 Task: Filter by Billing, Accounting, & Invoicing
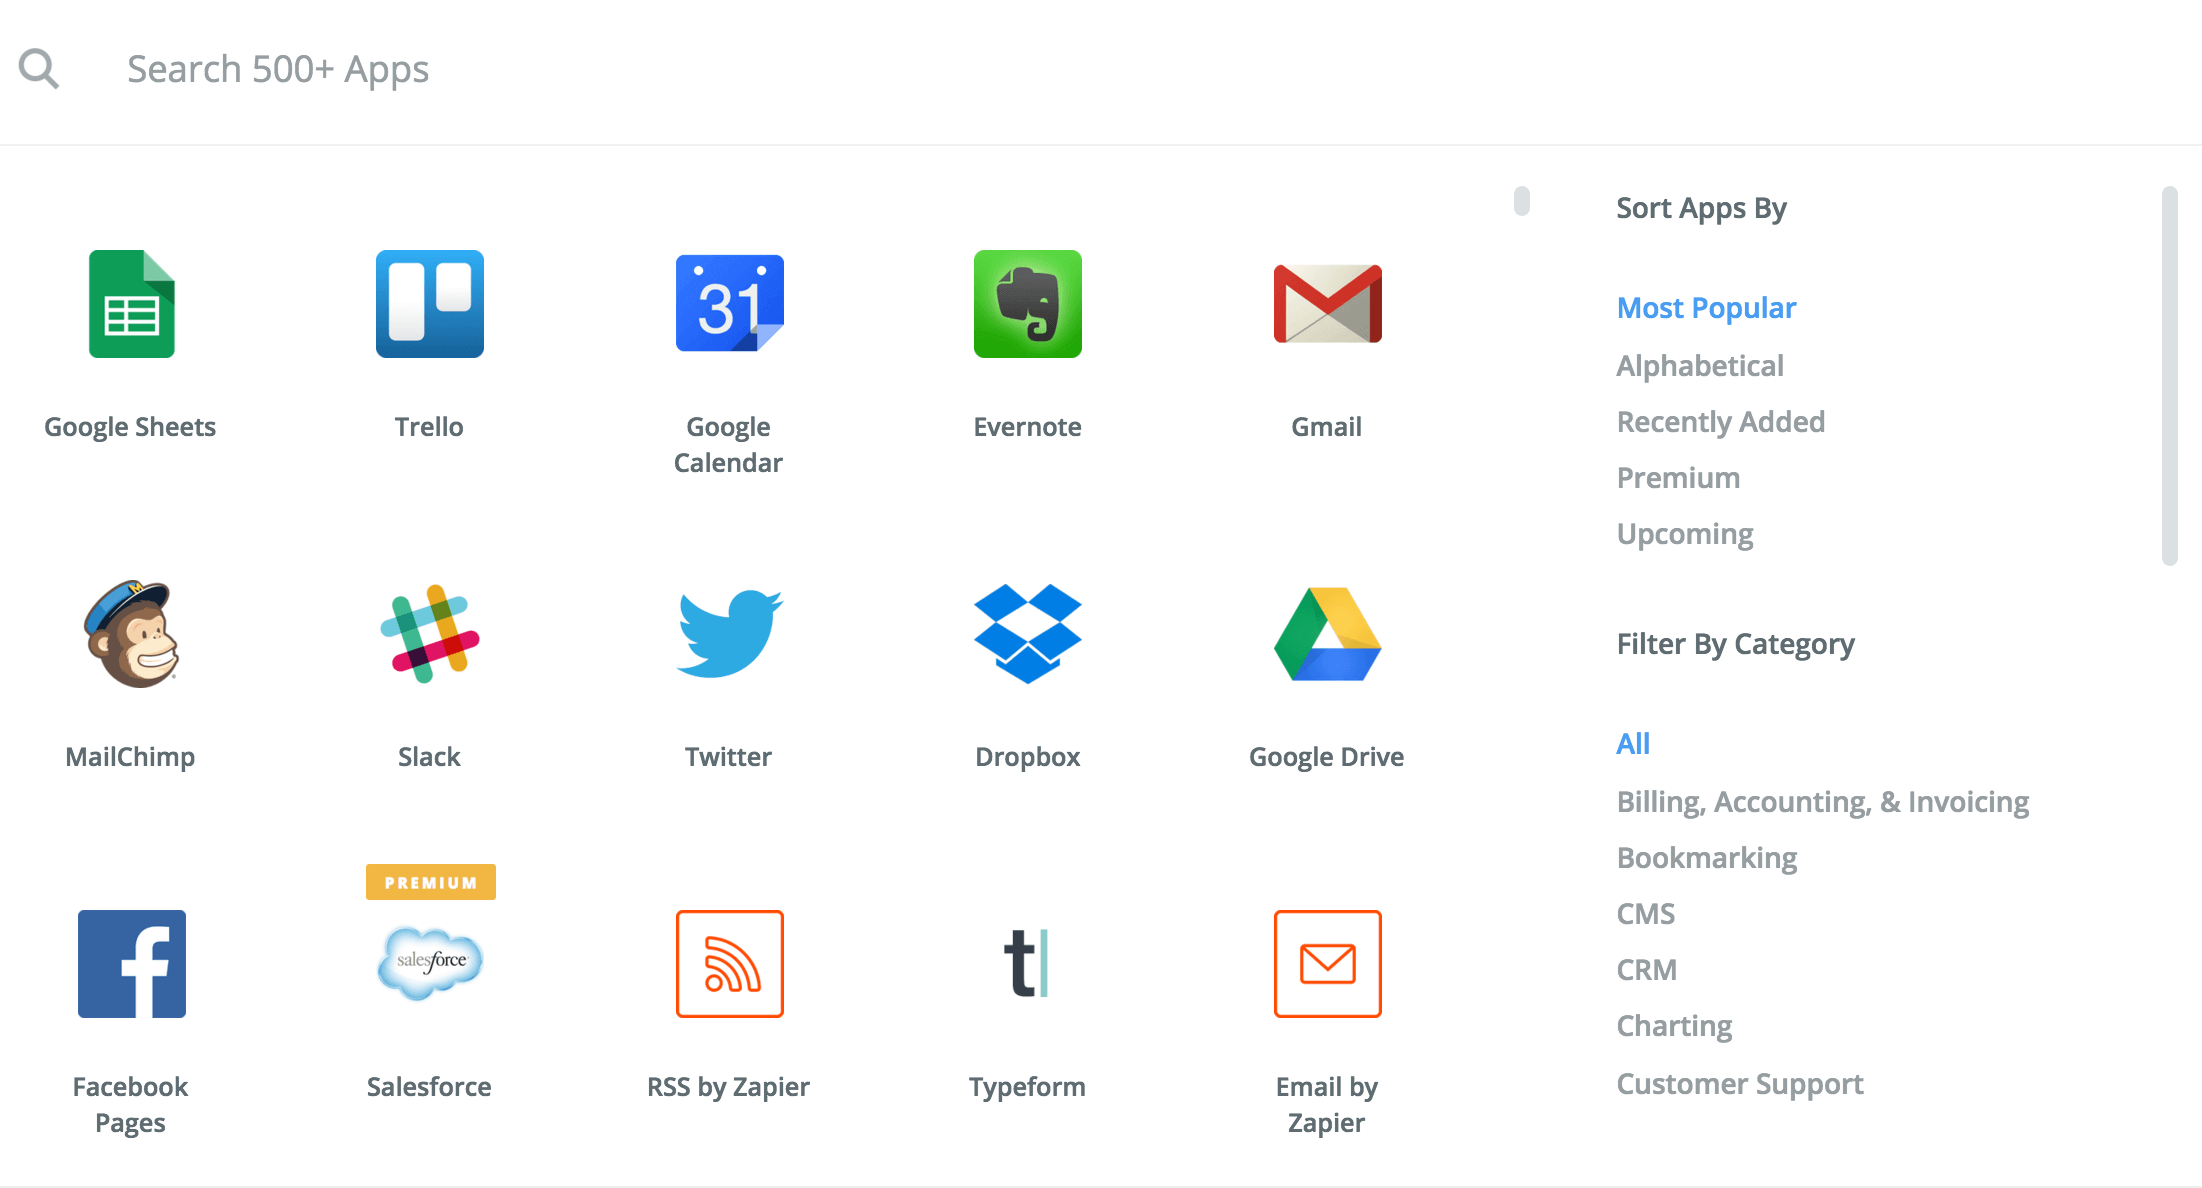point(1823,802)
